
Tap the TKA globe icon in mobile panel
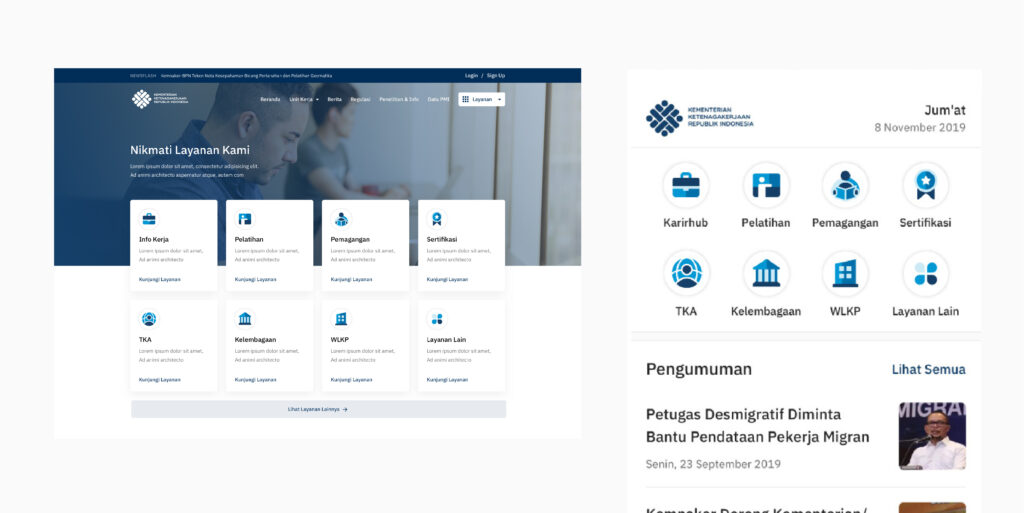point(685,273)
